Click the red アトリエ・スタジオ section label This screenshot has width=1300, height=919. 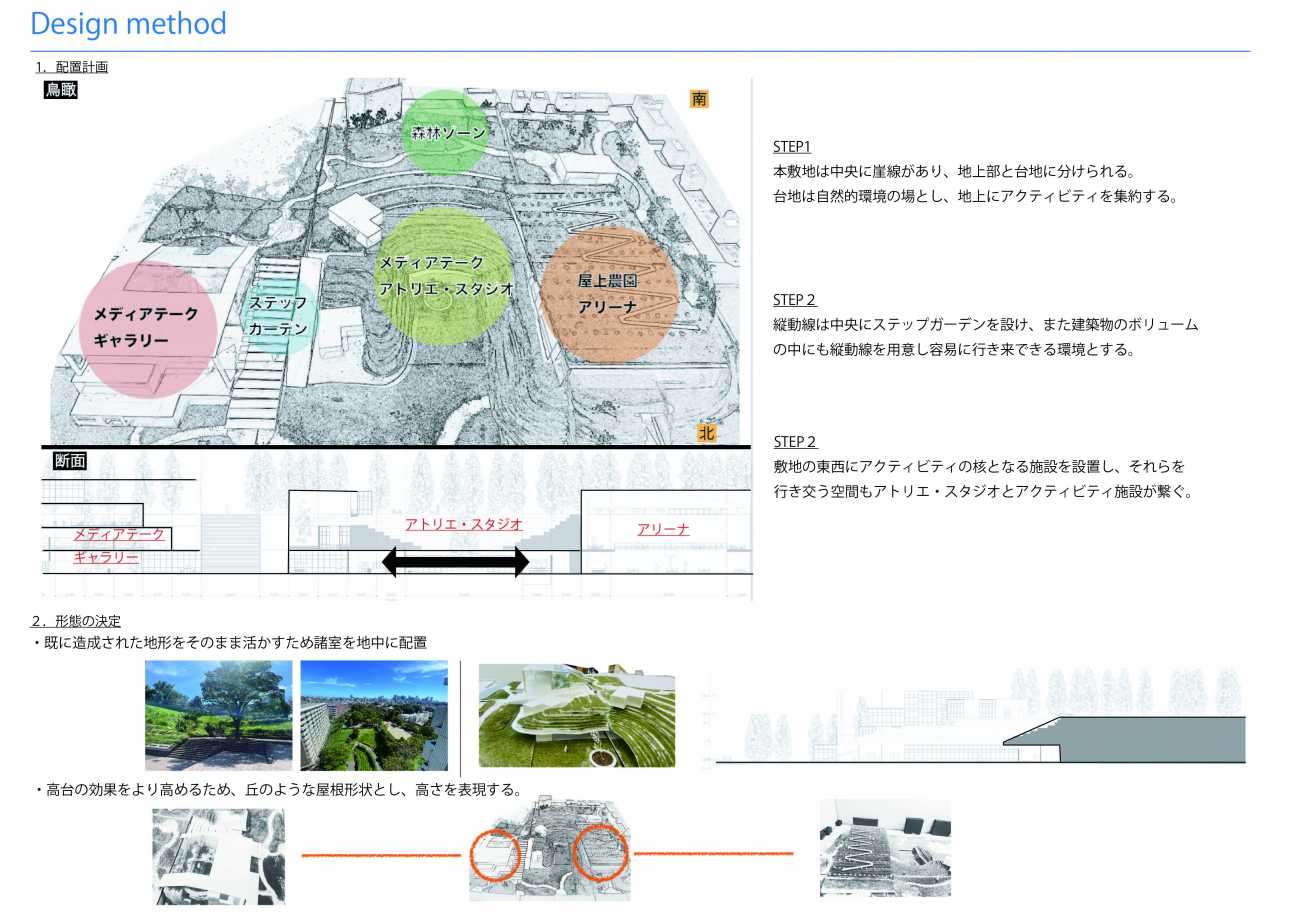point(463,524)
